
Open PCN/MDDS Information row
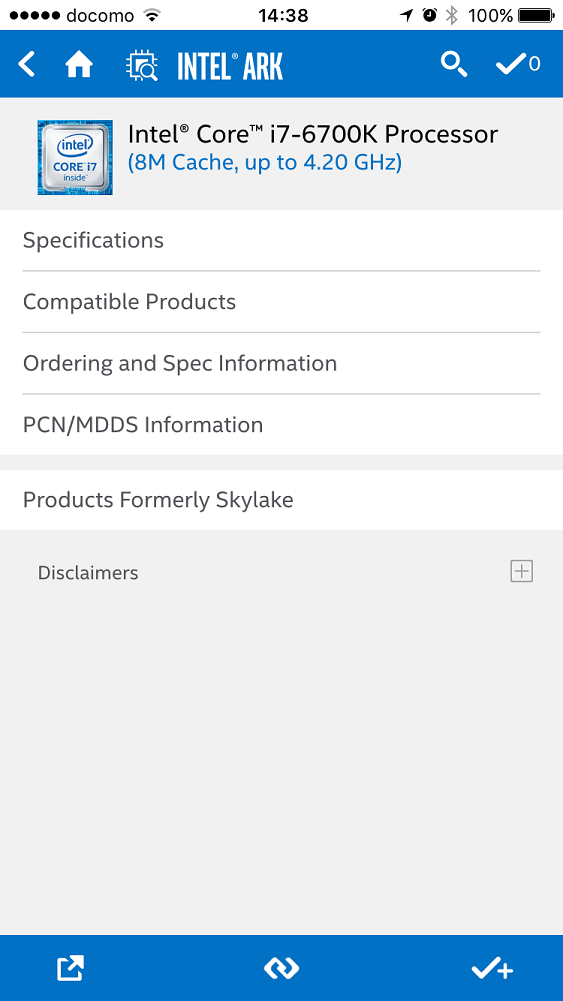282,425
